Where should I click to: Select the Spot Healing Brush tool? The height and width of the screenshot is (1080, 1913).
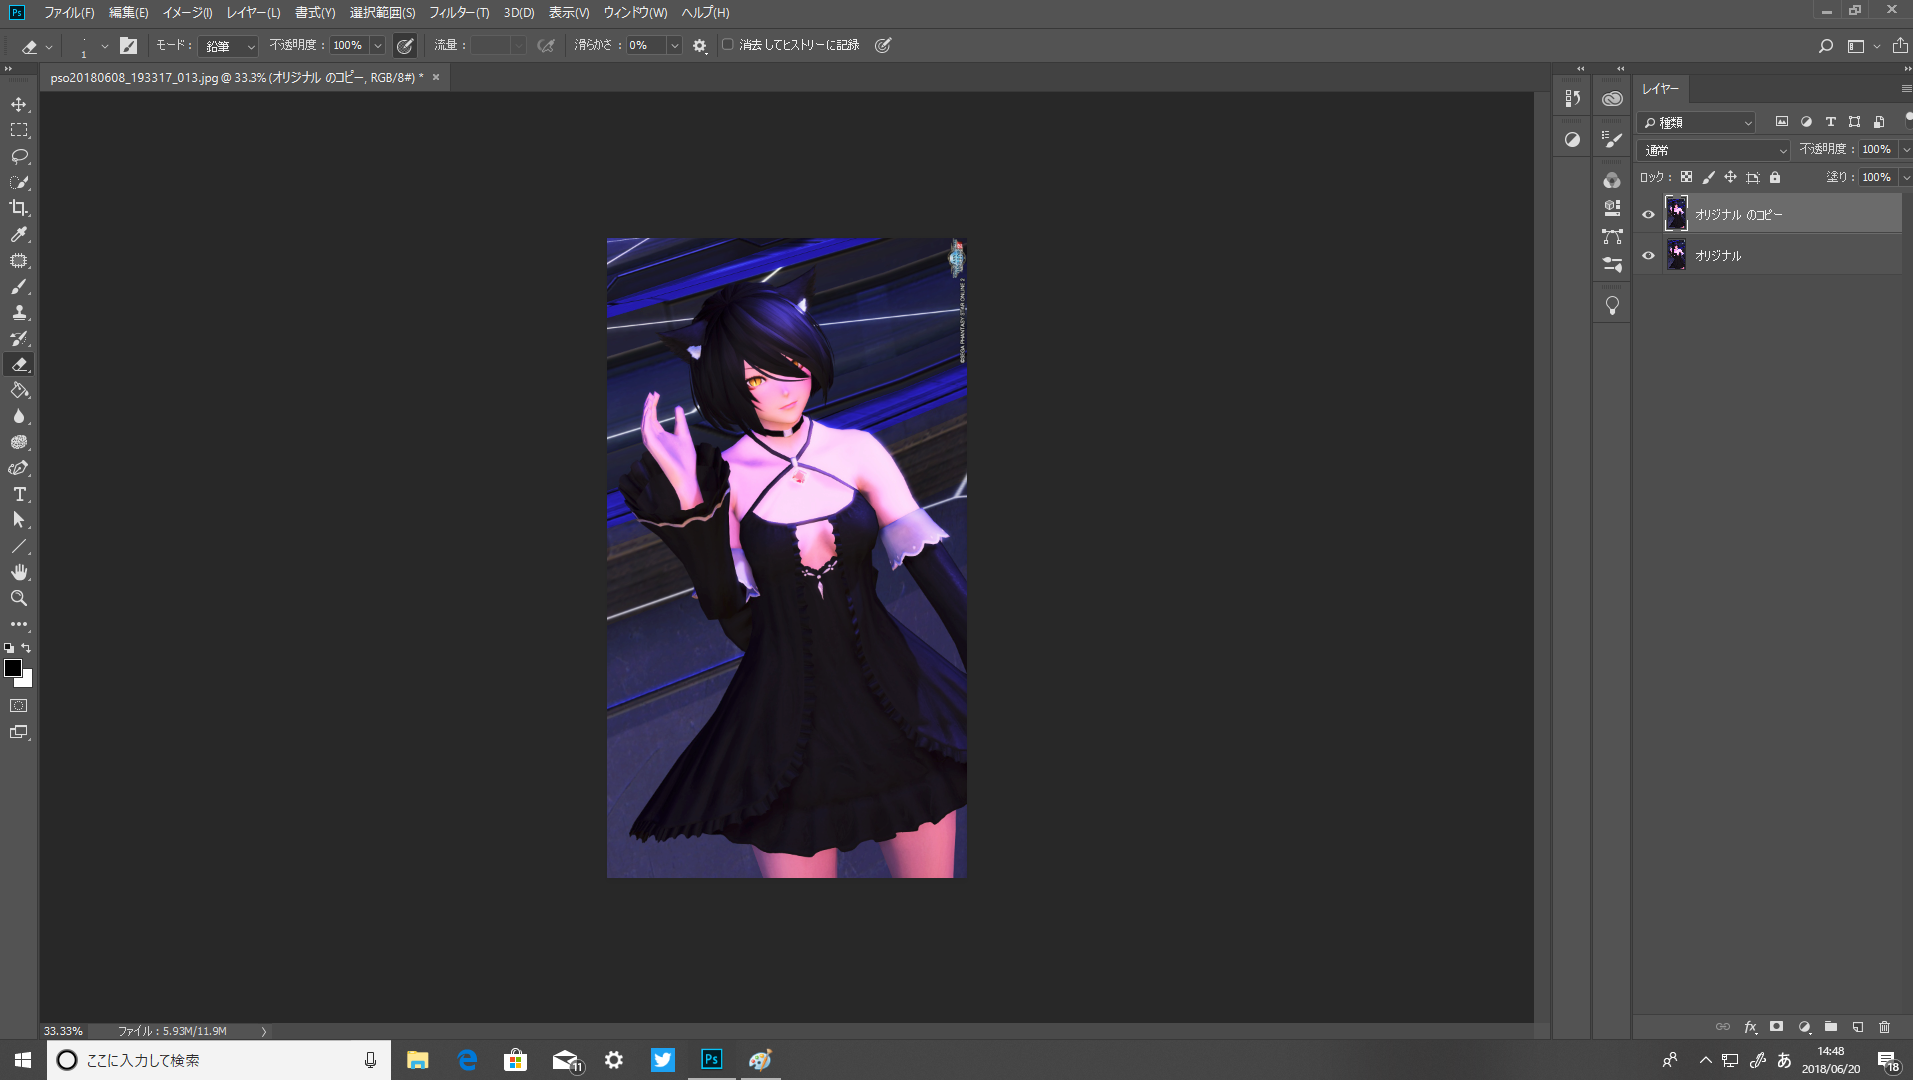pos(19,260)
